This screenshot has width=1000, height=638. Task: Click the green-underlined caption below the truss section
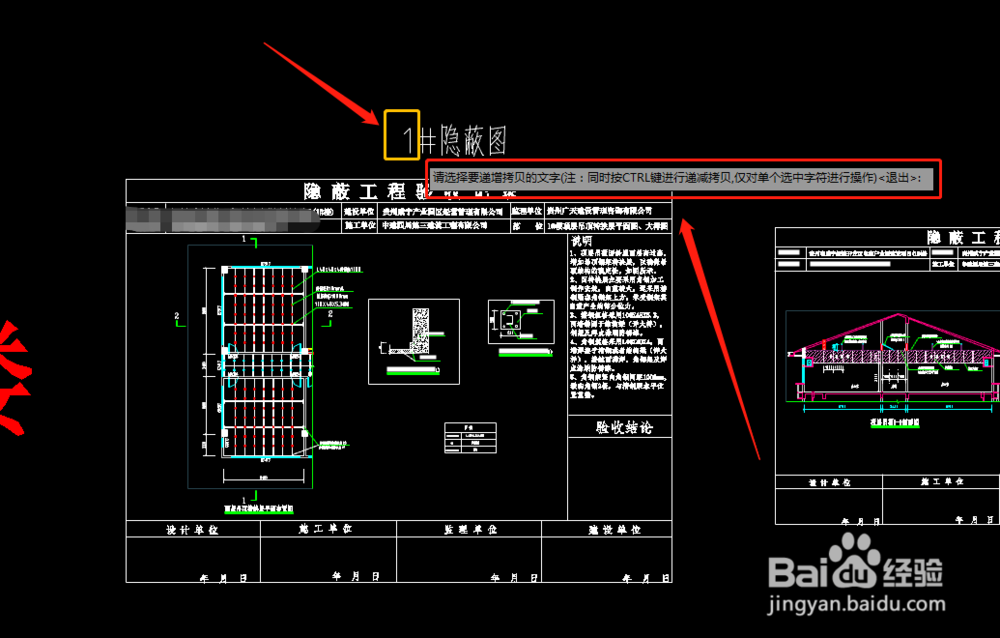895,422
